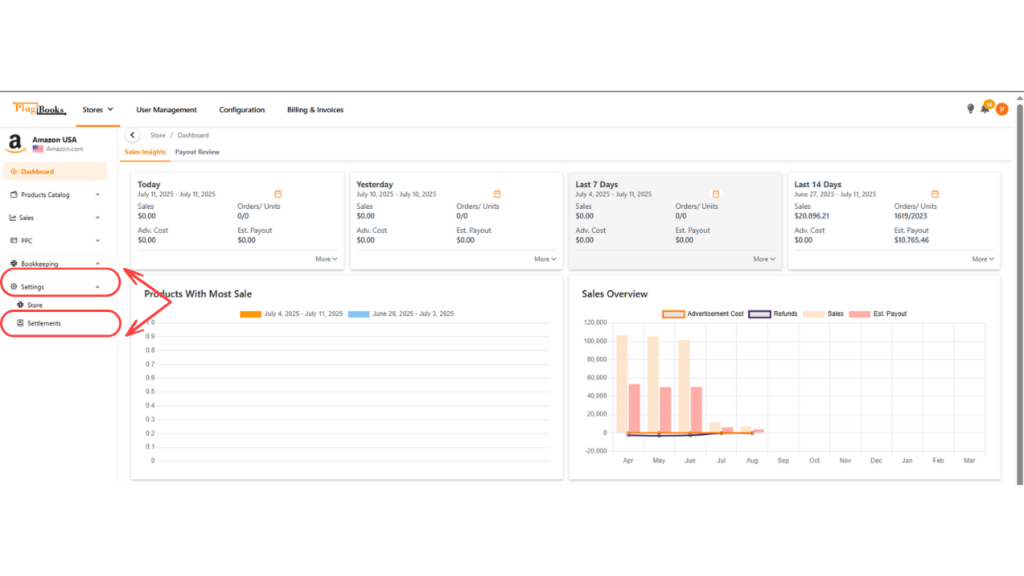Open the Stores dropdown menu
The height and width of the screenshot is (576, 1024).
(97, 110)
